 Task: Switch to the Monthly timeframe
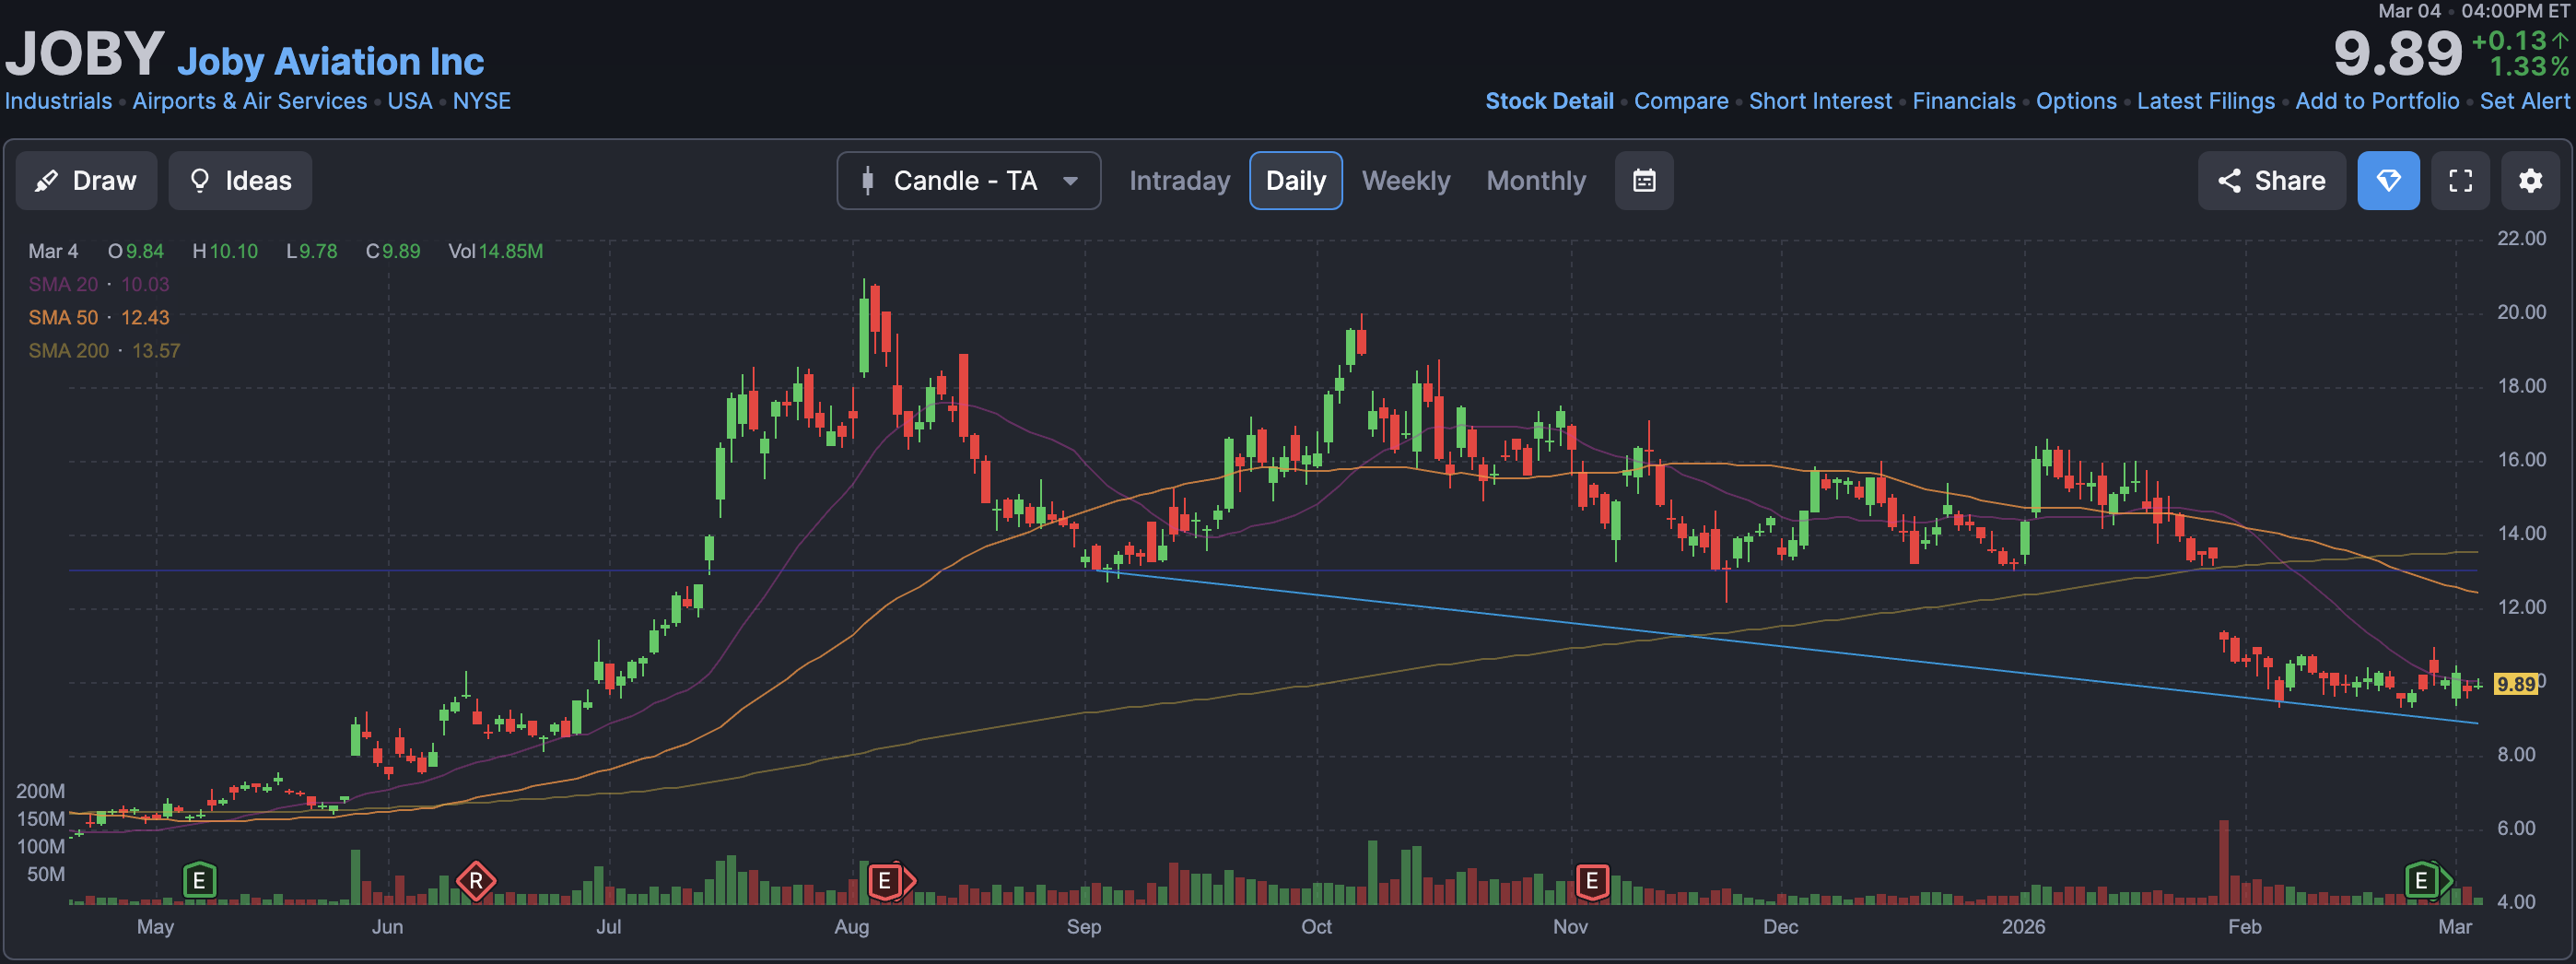pyautogui.click(x=1536, y=181)
